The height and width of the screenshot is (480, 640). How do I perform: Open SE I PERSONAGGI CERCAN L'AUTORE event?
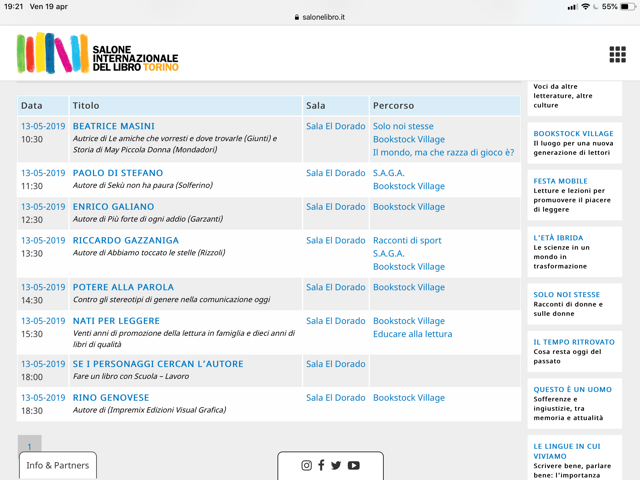[x=158, y=364]
